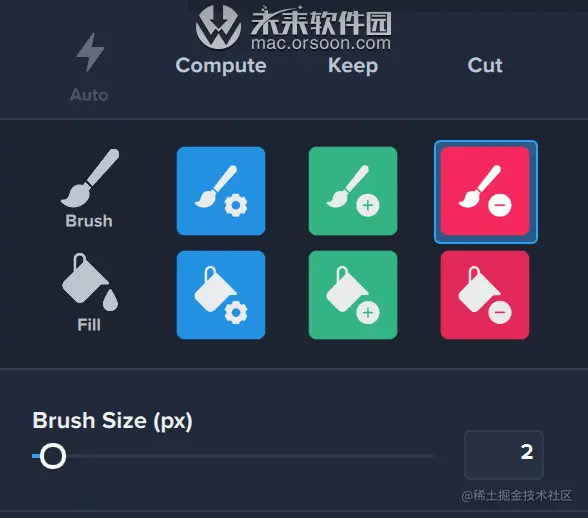Screen dimensions: 588x518
Task: Select the green Keep fill bucket
Action: point(353,295)
